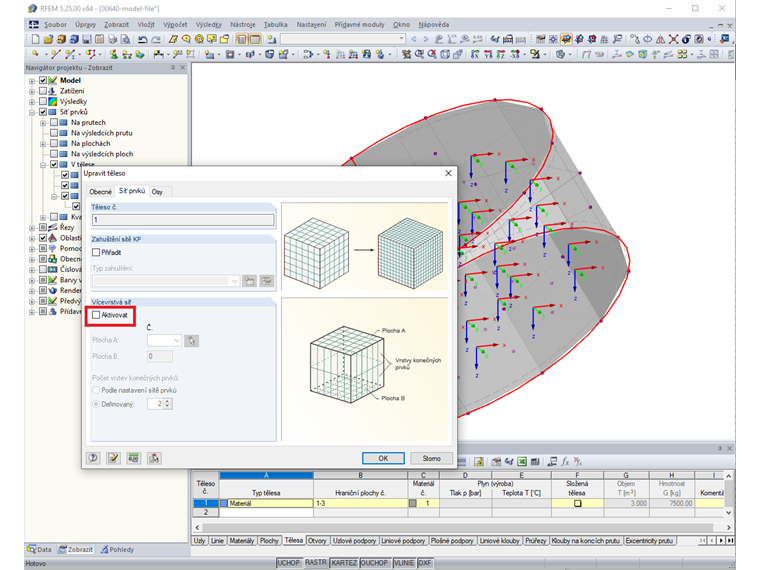
Task: Click the gray material color swatch in column C
Action: [412, 504]
